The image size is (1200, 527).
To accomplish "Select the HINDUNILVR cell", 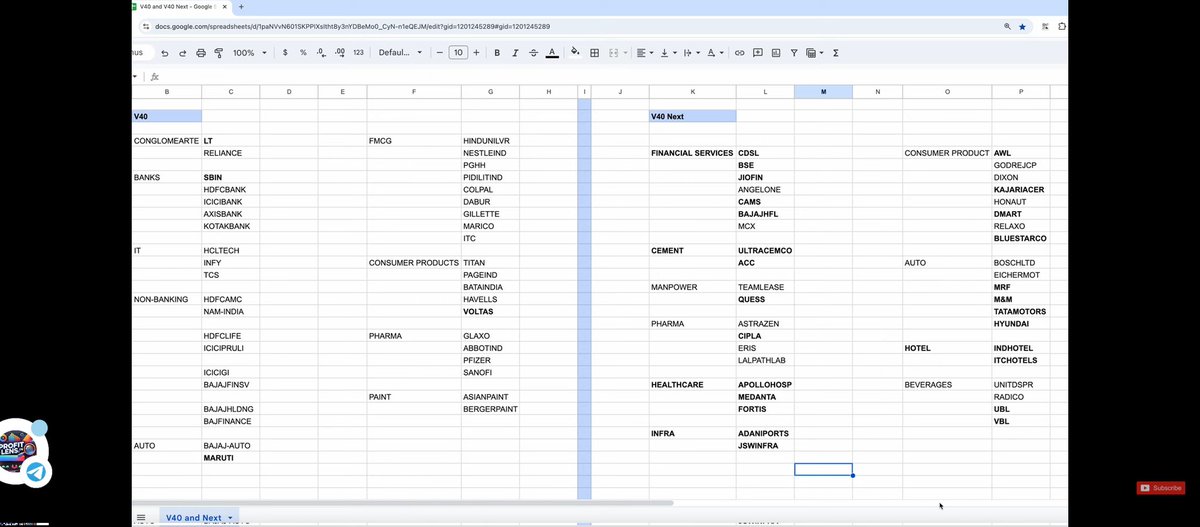I will [x=490, y=141].
